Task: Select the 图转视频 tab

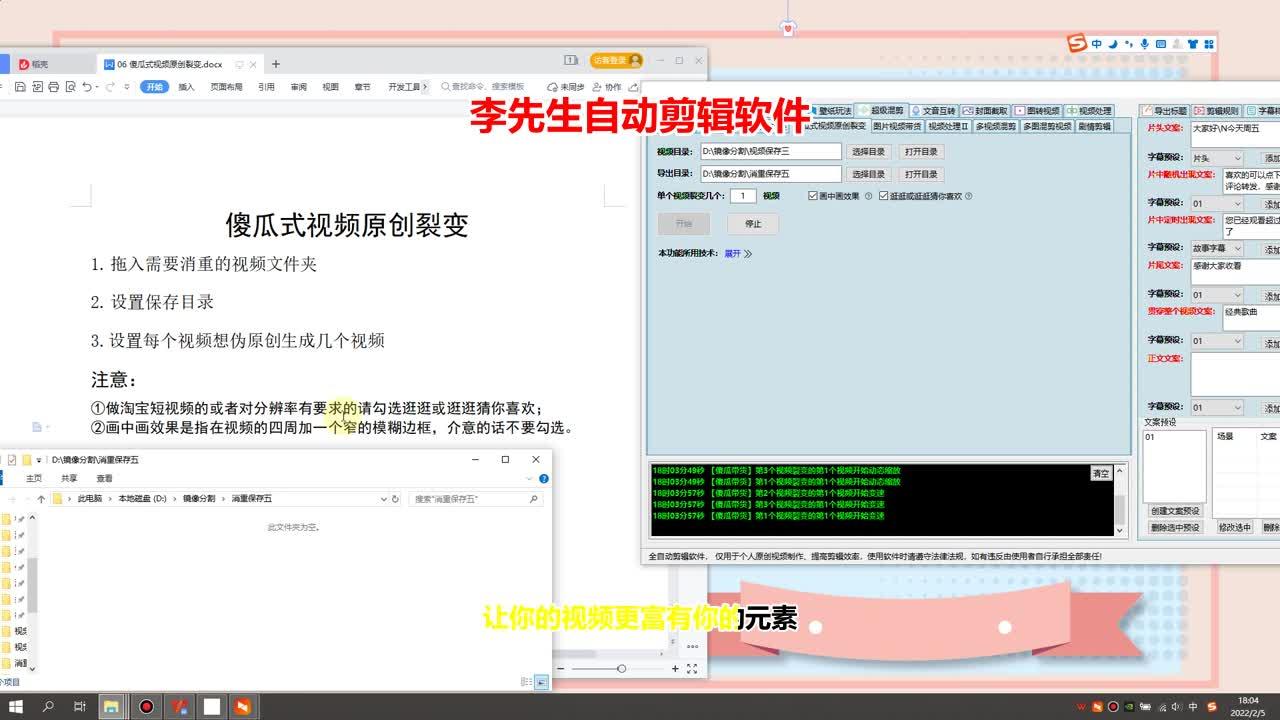Action: [x=1037, y=111]
